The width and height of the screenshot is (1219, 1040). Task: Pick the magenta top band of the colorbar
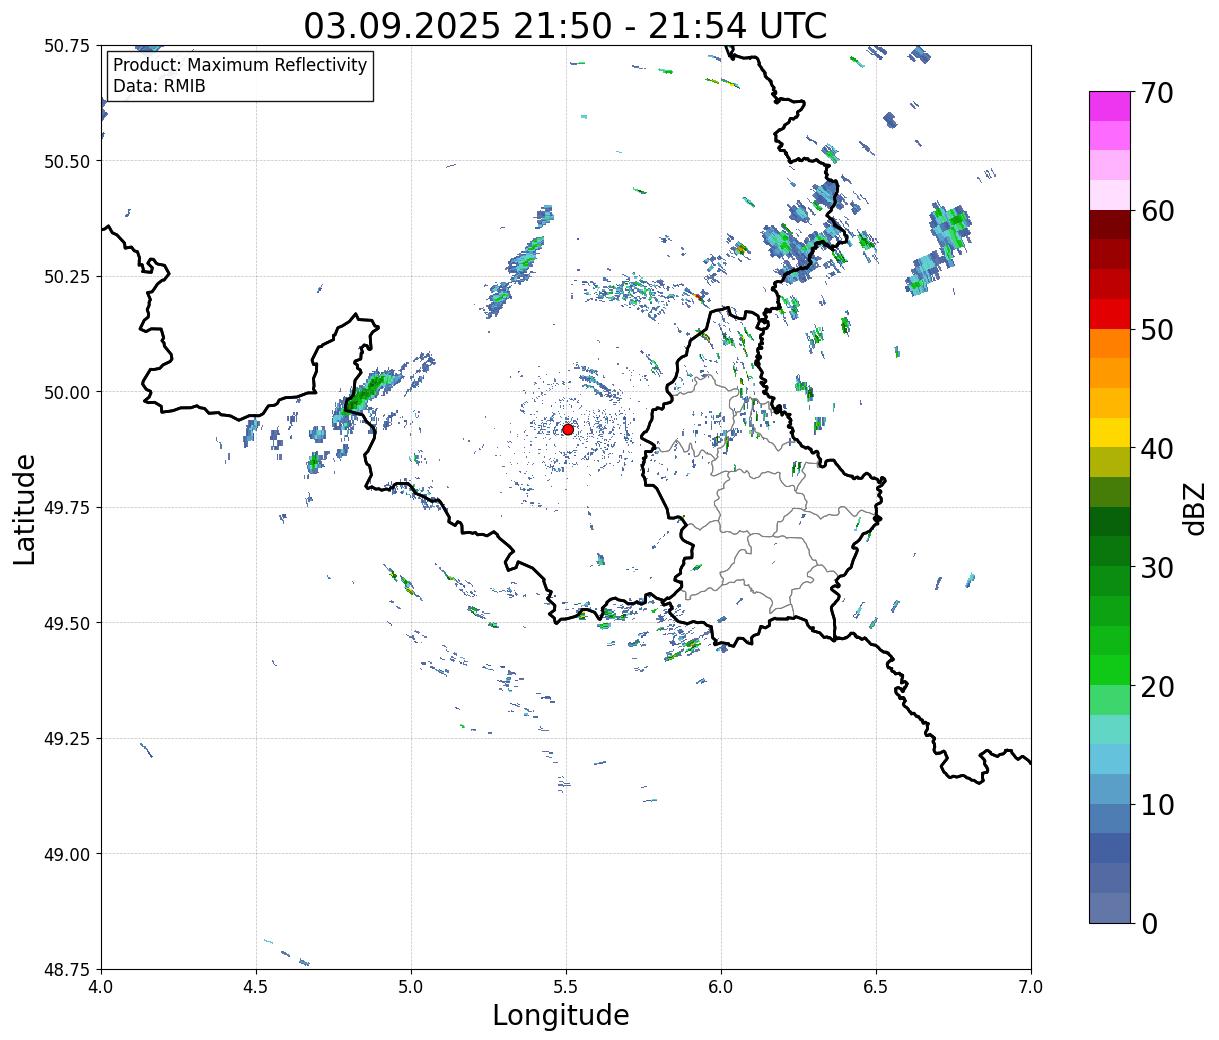[1110, 106]
